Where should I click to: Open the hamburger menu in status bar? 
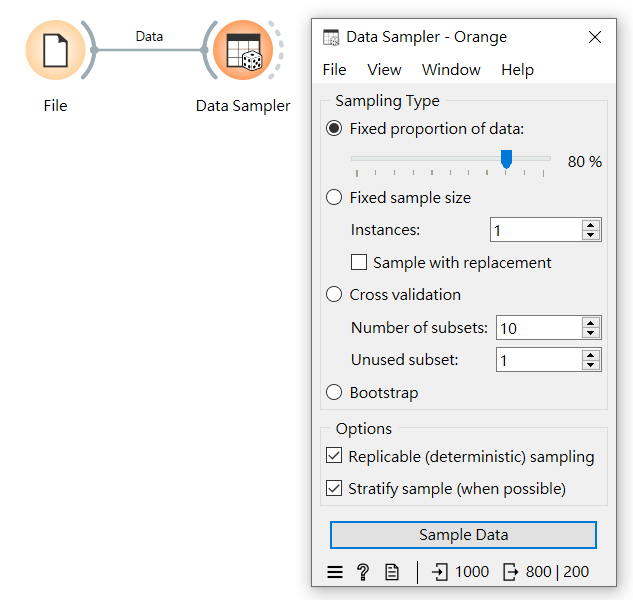coord(335,572)
